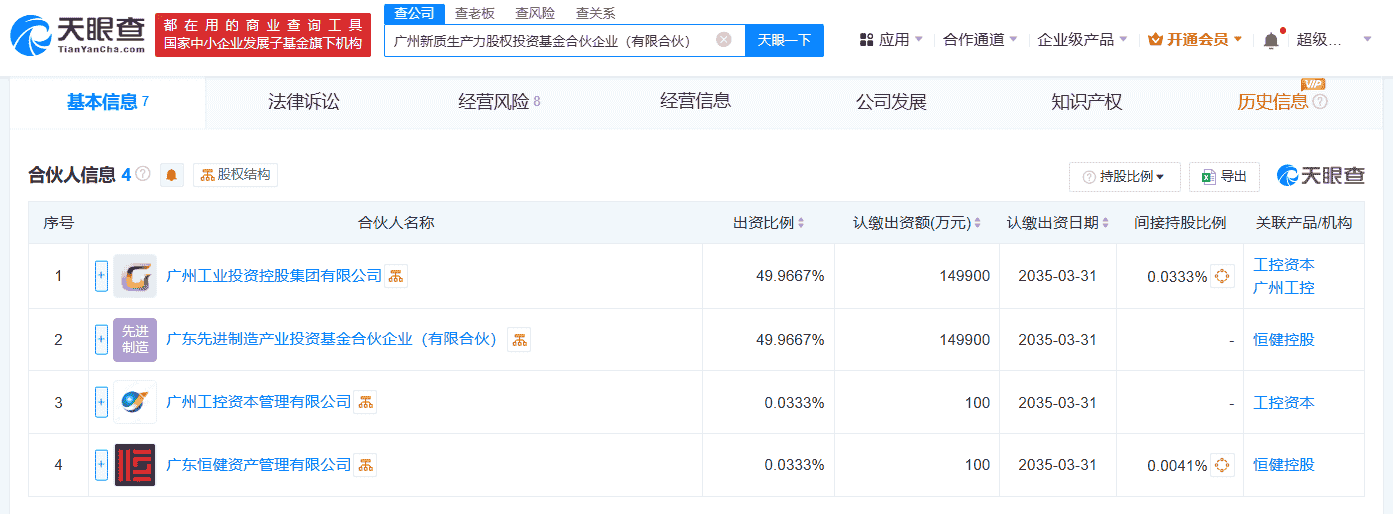Clear the search box with the X icon
Screen dimensions: 1393x514
tap(724, 40)
